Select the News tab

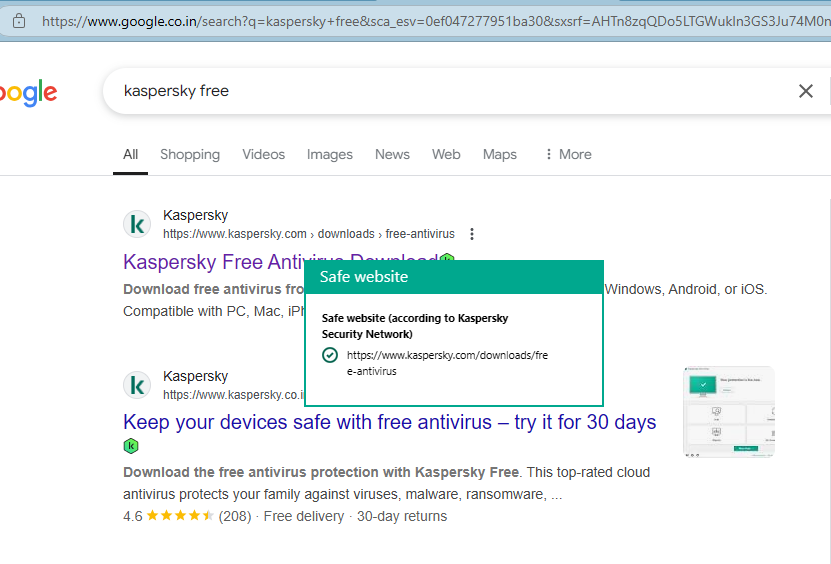point(392,154)
